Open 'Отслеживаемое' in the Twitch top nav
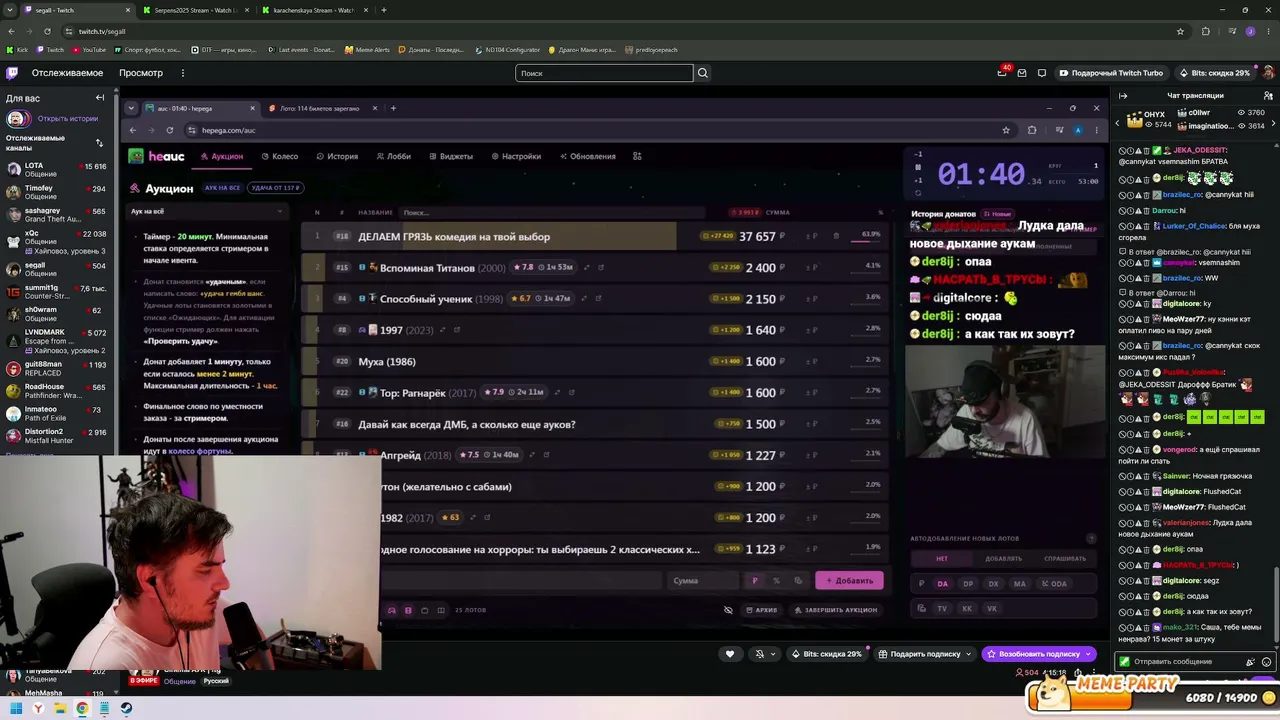Screen dimensions: 1280x720 pos(67,73)
